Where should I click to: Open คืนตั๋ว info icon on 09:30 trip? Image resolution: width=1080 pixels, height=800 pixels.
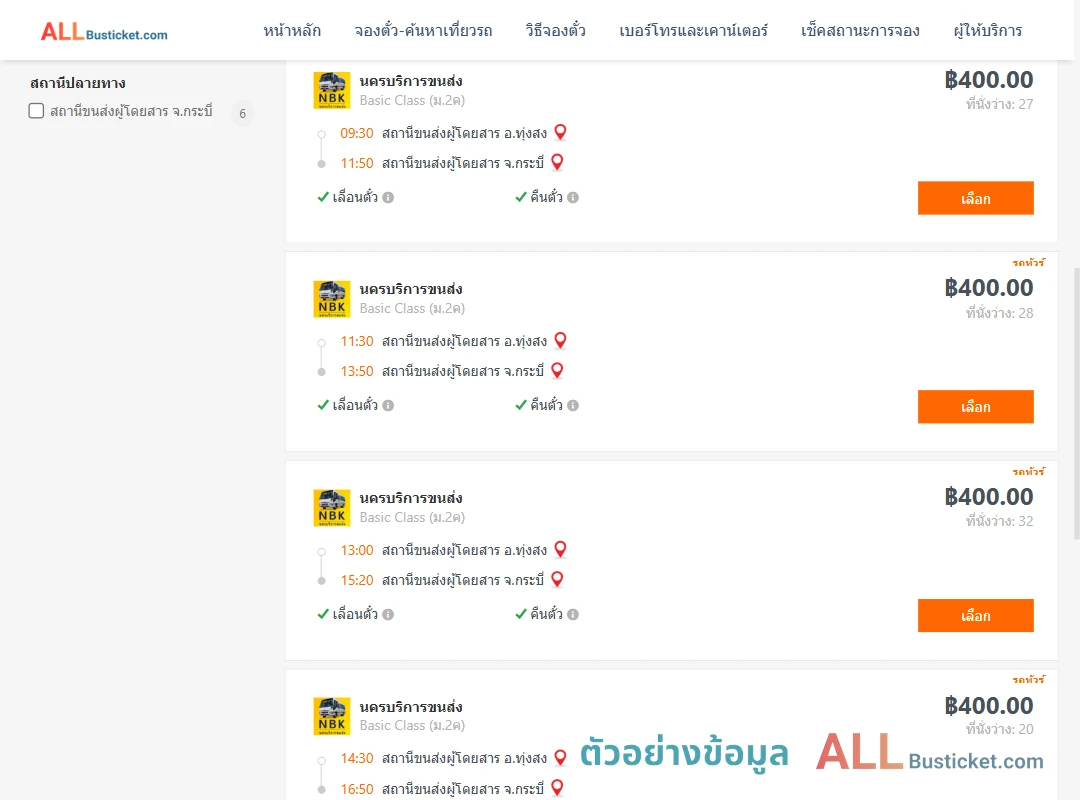coord(573,198)
